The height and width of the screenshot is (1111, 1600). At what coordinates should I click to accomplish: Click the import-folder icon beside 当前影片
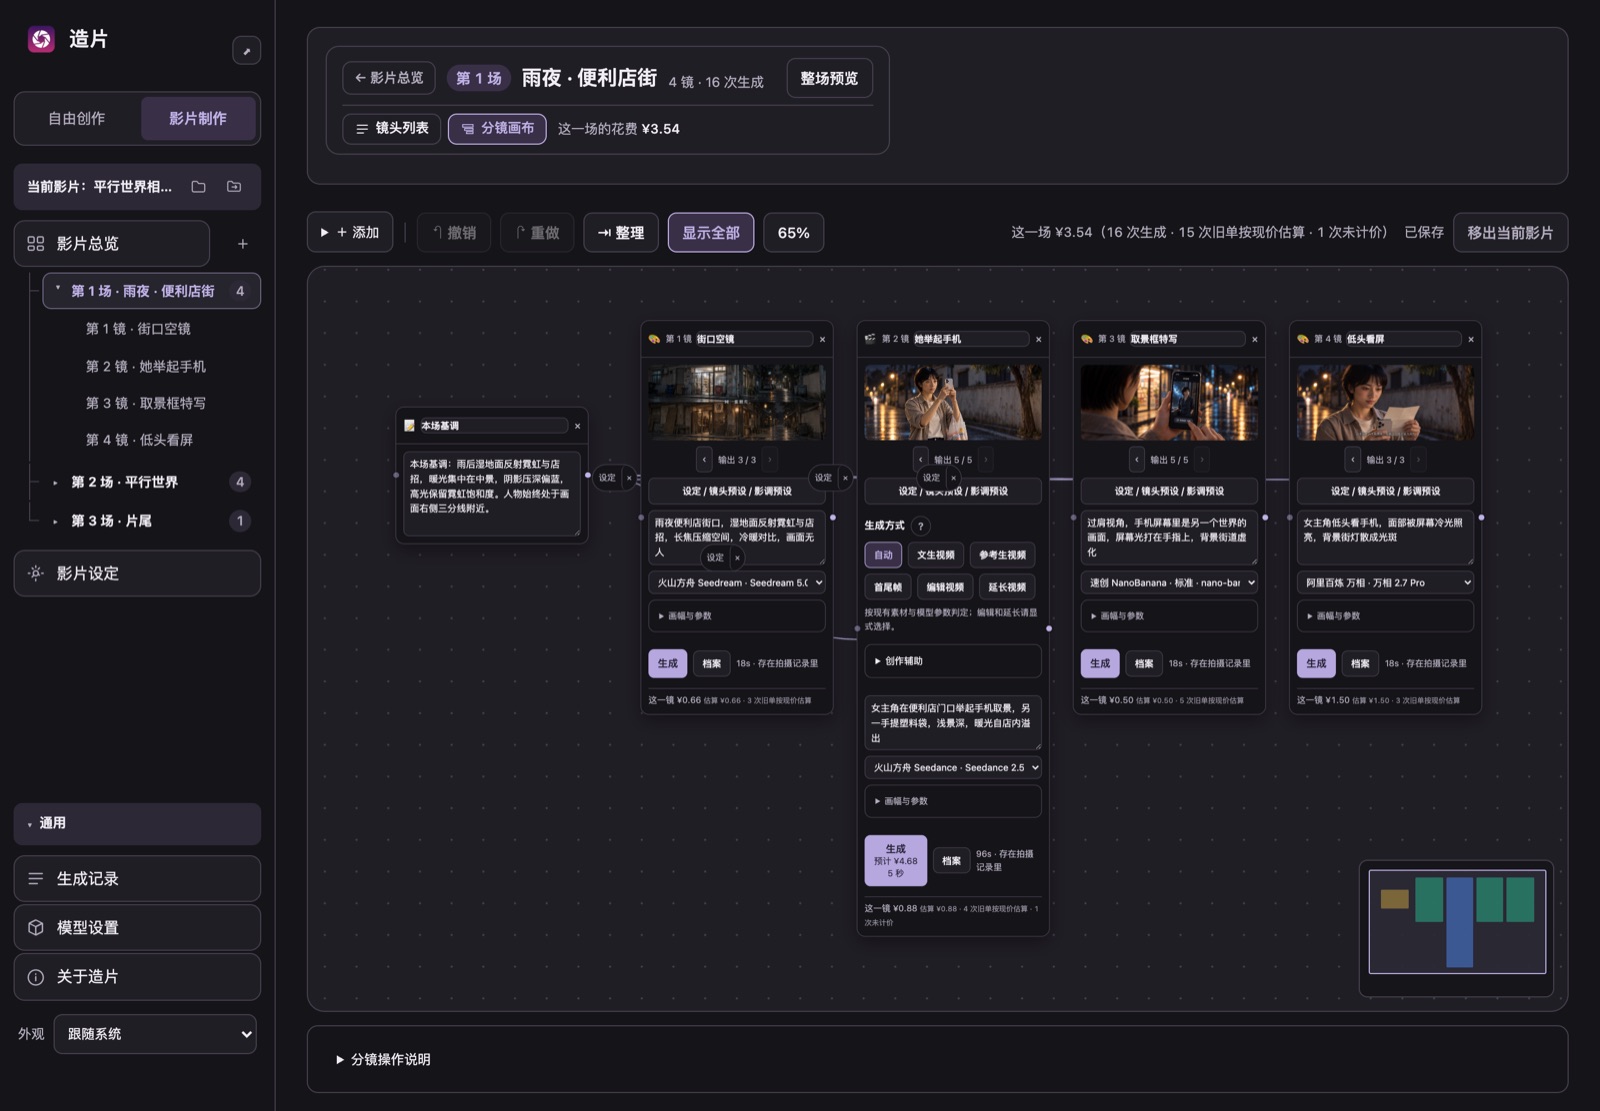click(x=234, y=187)
